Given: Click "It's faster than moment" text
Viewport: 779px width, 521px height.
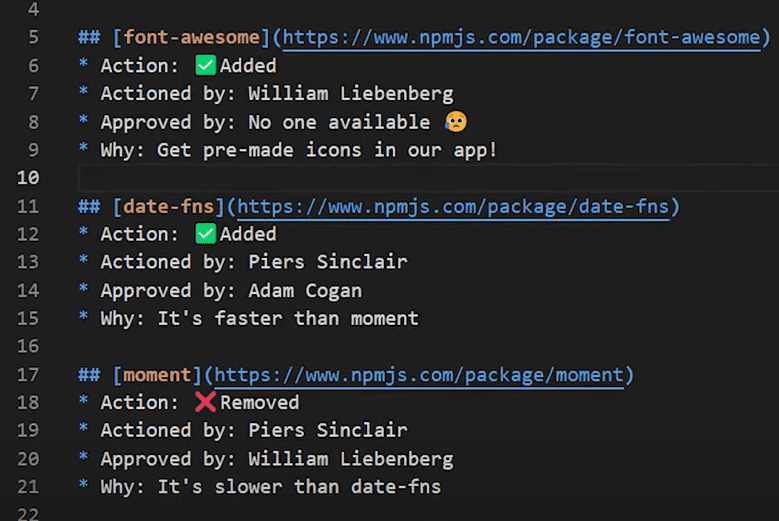Looking at the screenshot, I should pyautogui.click(x=288, y=319).
